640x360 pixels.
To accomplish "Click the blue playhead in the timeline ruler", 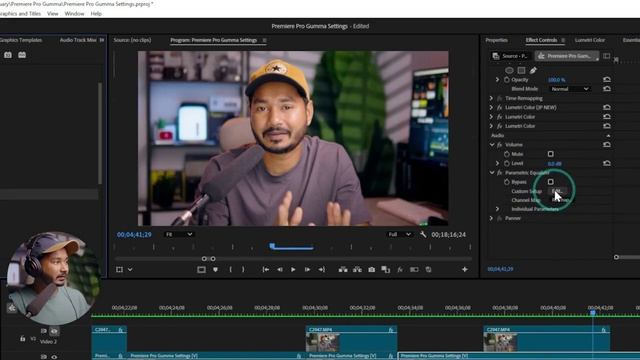I will 593,312.
